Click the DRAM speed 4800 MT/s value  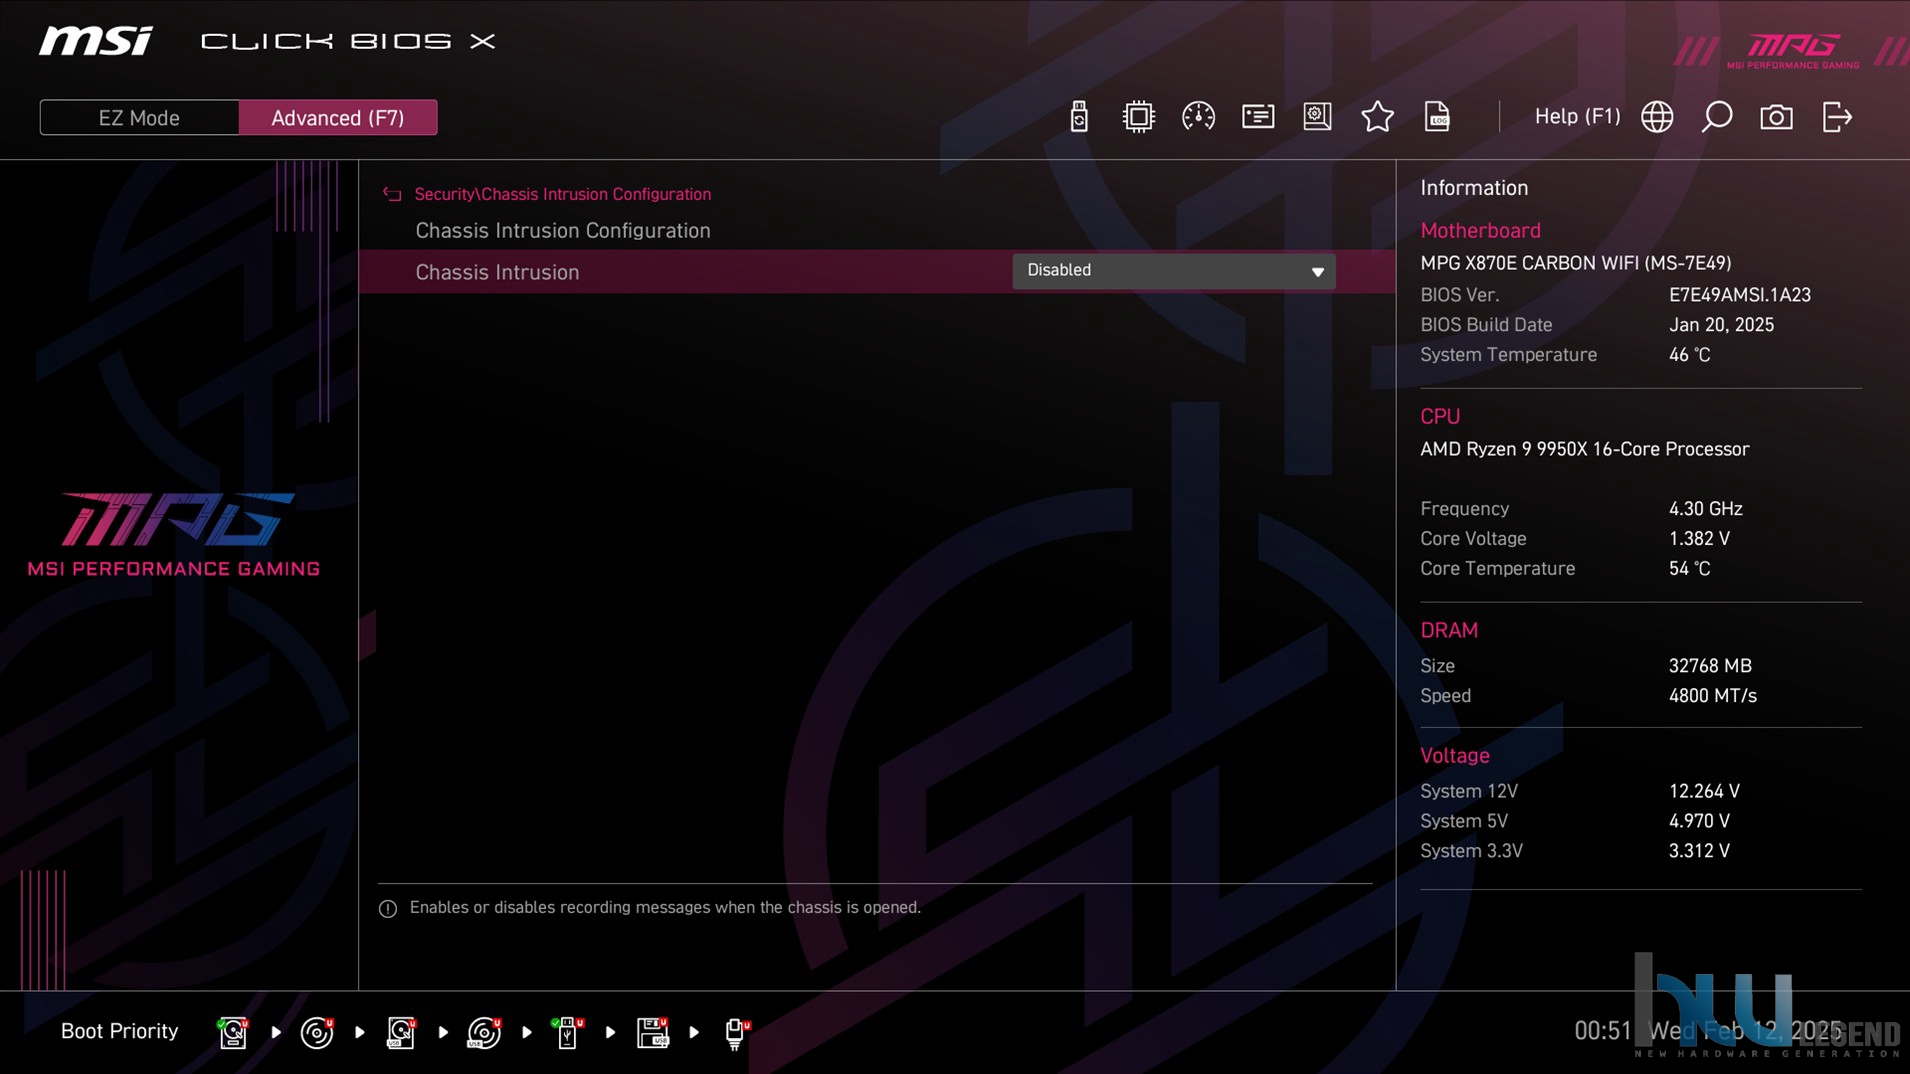click(x=1712, y=696)
